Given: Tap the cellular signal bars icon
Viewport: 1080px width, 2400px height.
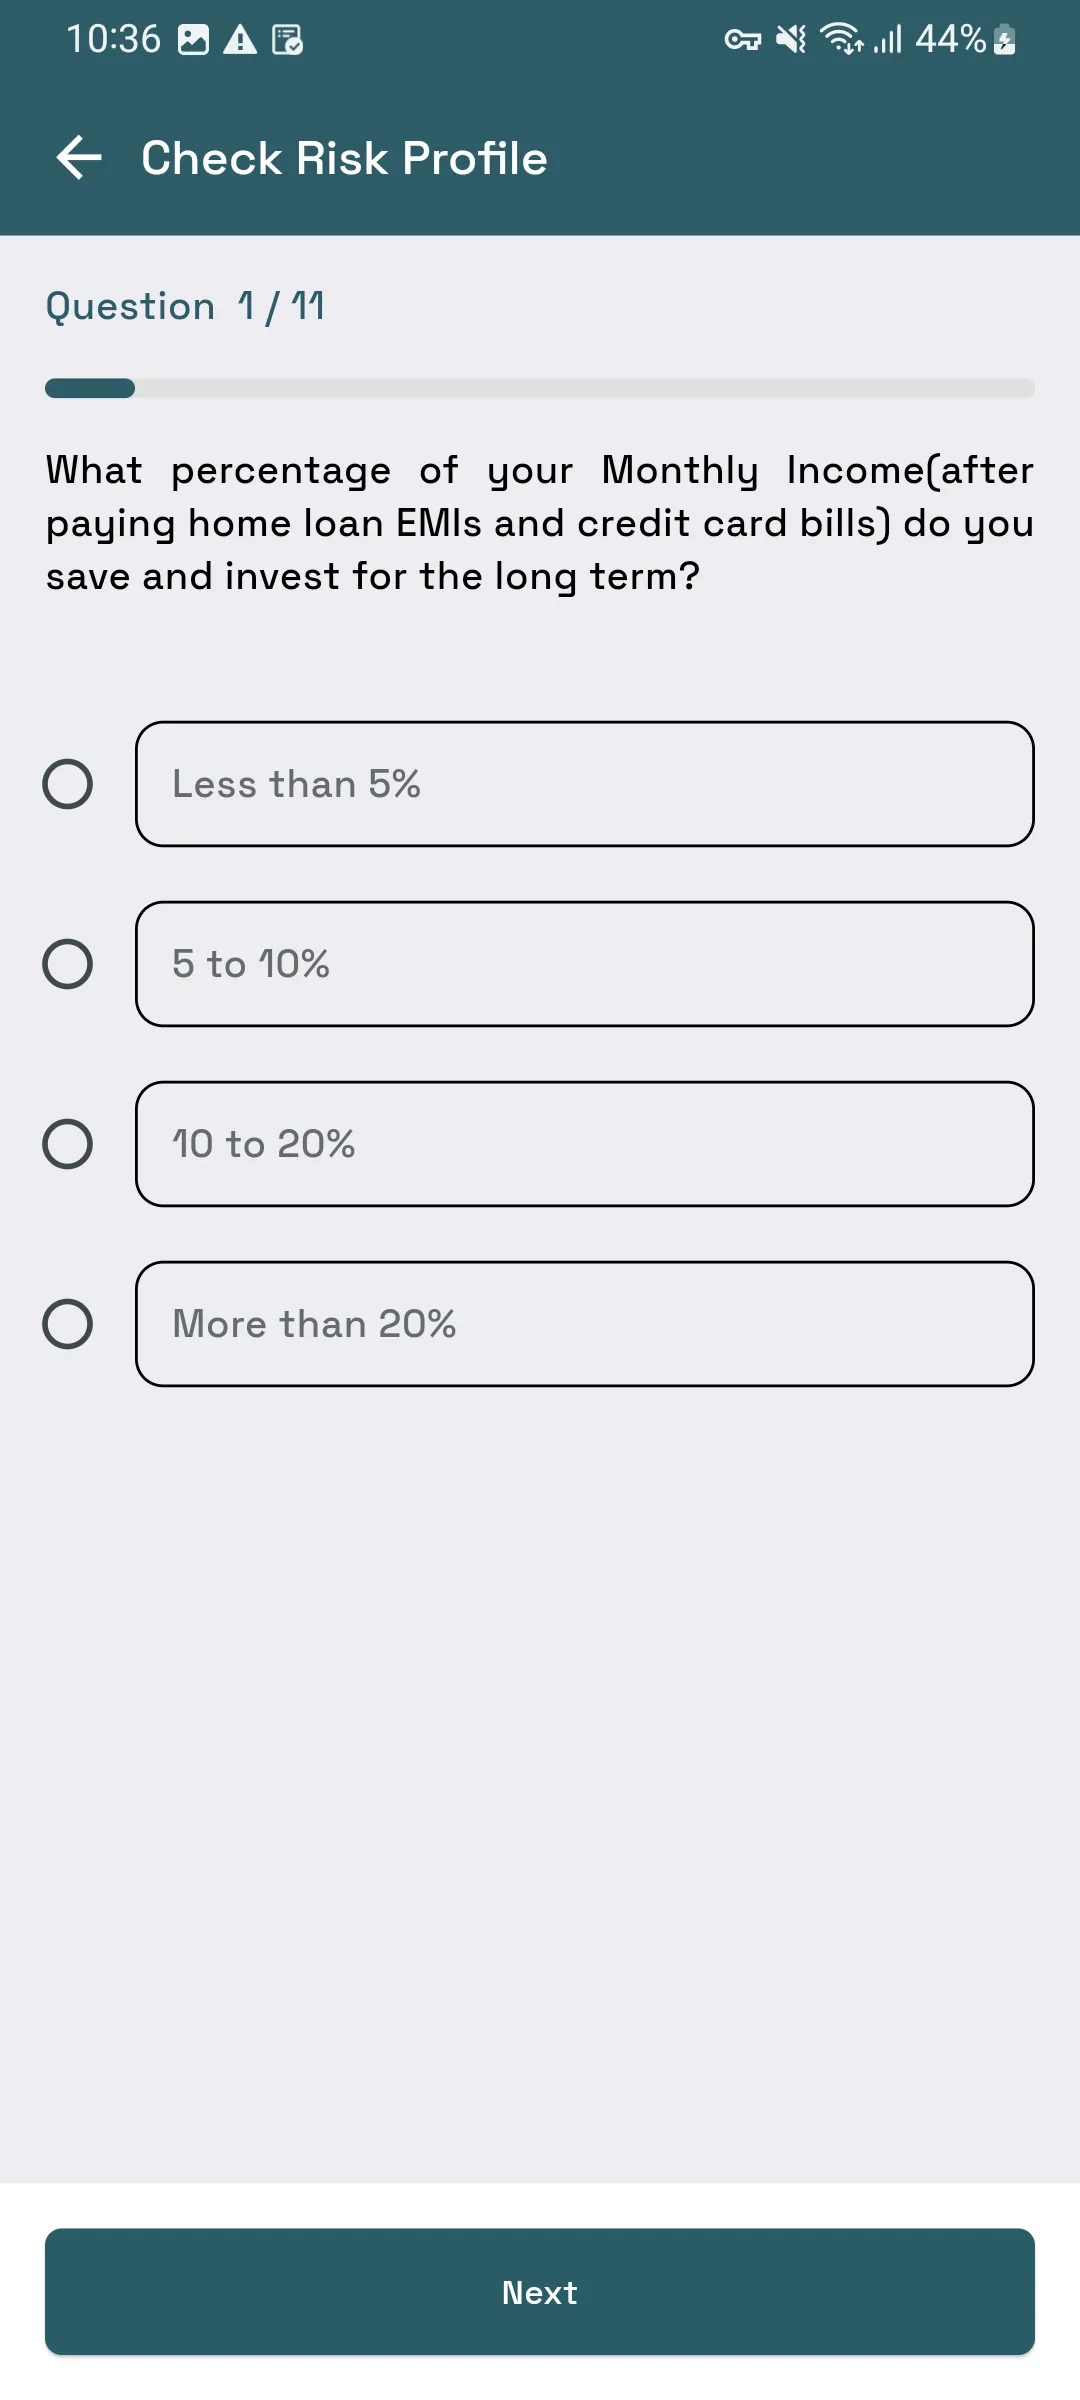Looking at the screenshot, I should click(x=888, y=40).
